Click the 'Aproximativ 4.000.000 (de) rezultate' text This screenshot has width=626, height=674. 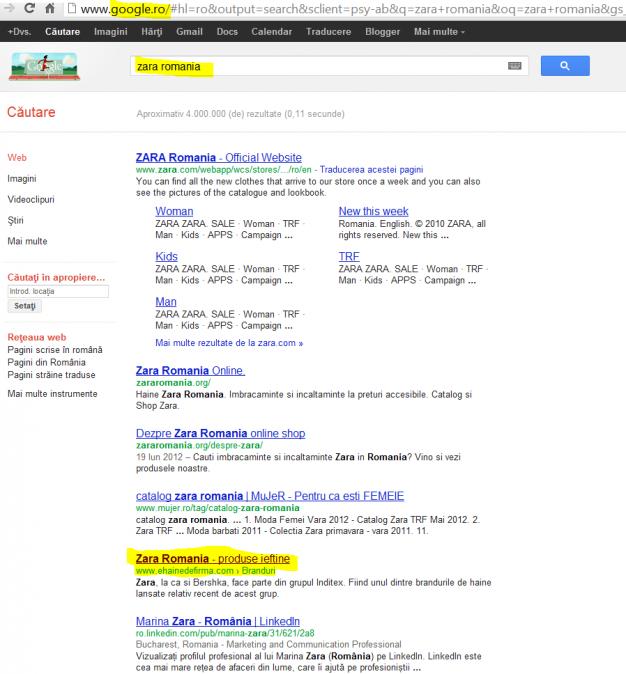point(240,114)
